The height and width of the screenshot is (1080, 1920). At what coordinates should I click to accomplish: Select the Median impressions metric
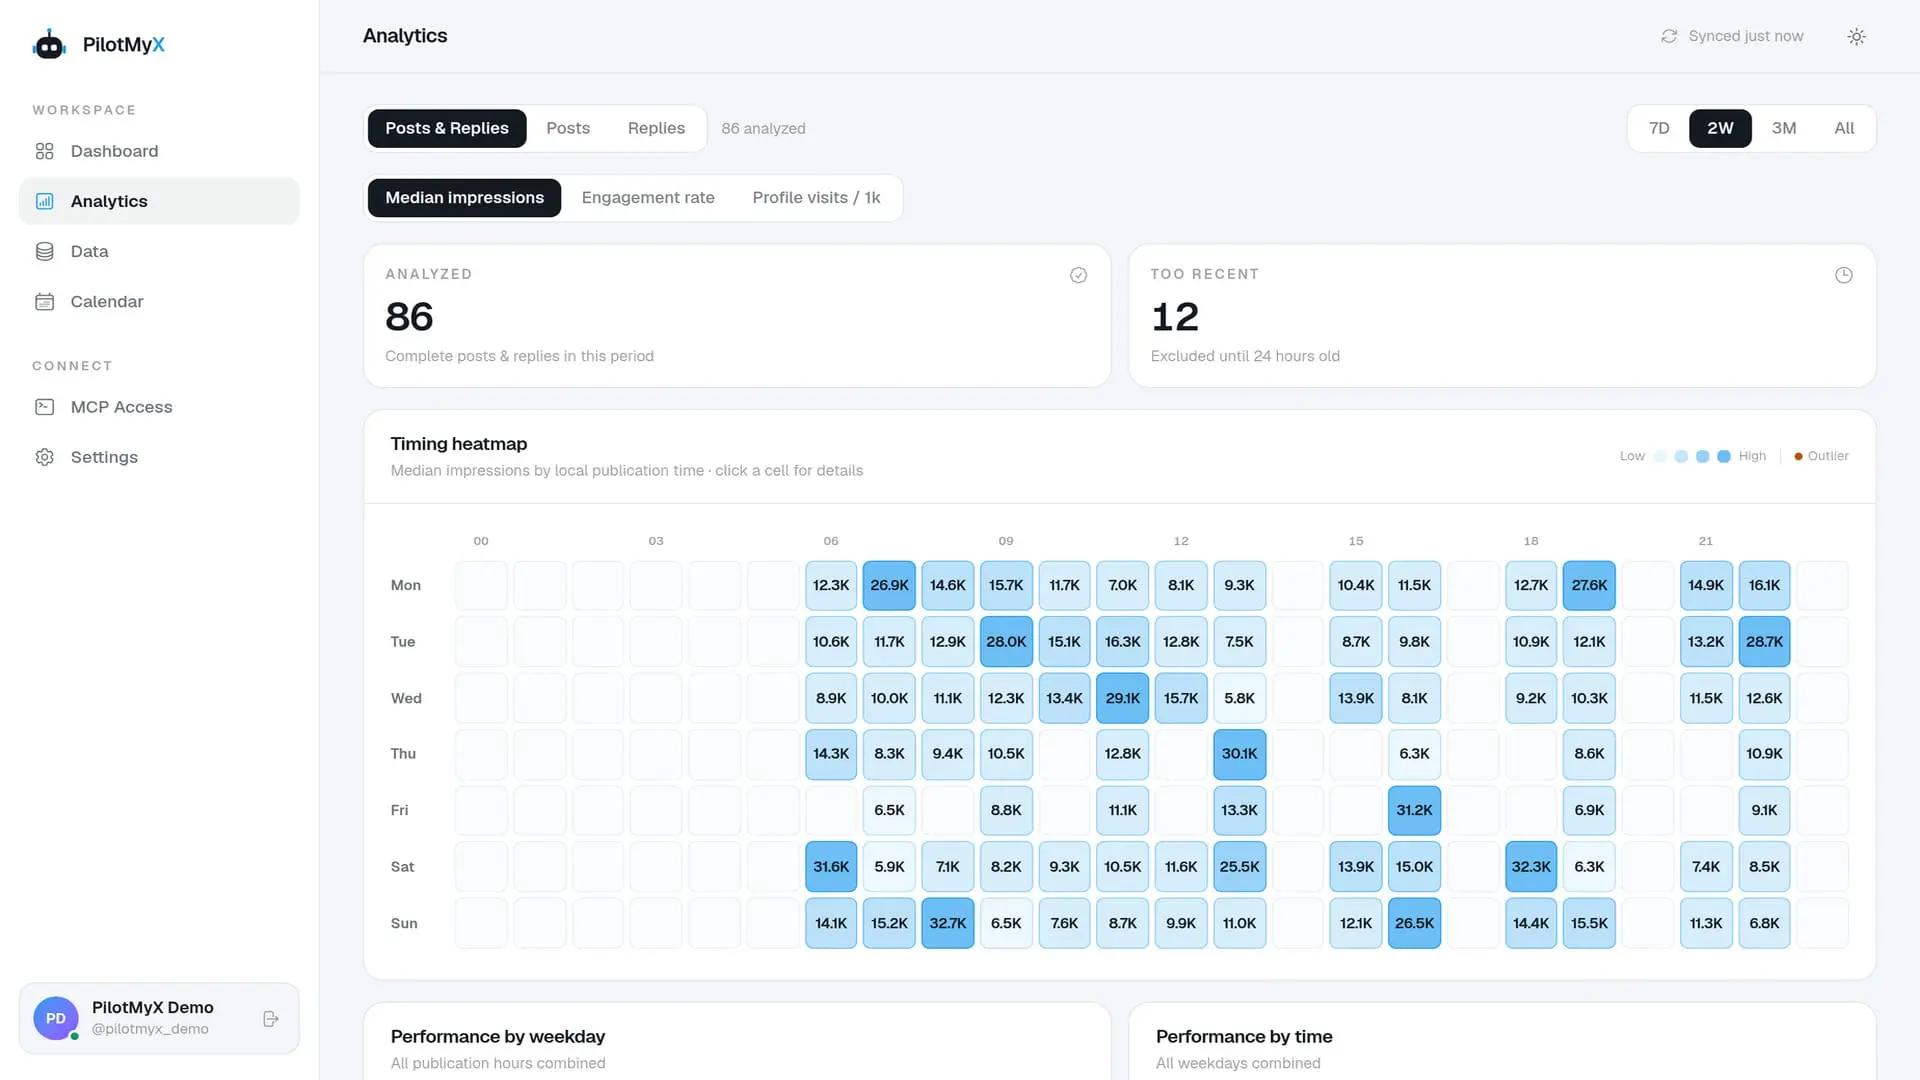pyautogui.click(x=464, y=198)
